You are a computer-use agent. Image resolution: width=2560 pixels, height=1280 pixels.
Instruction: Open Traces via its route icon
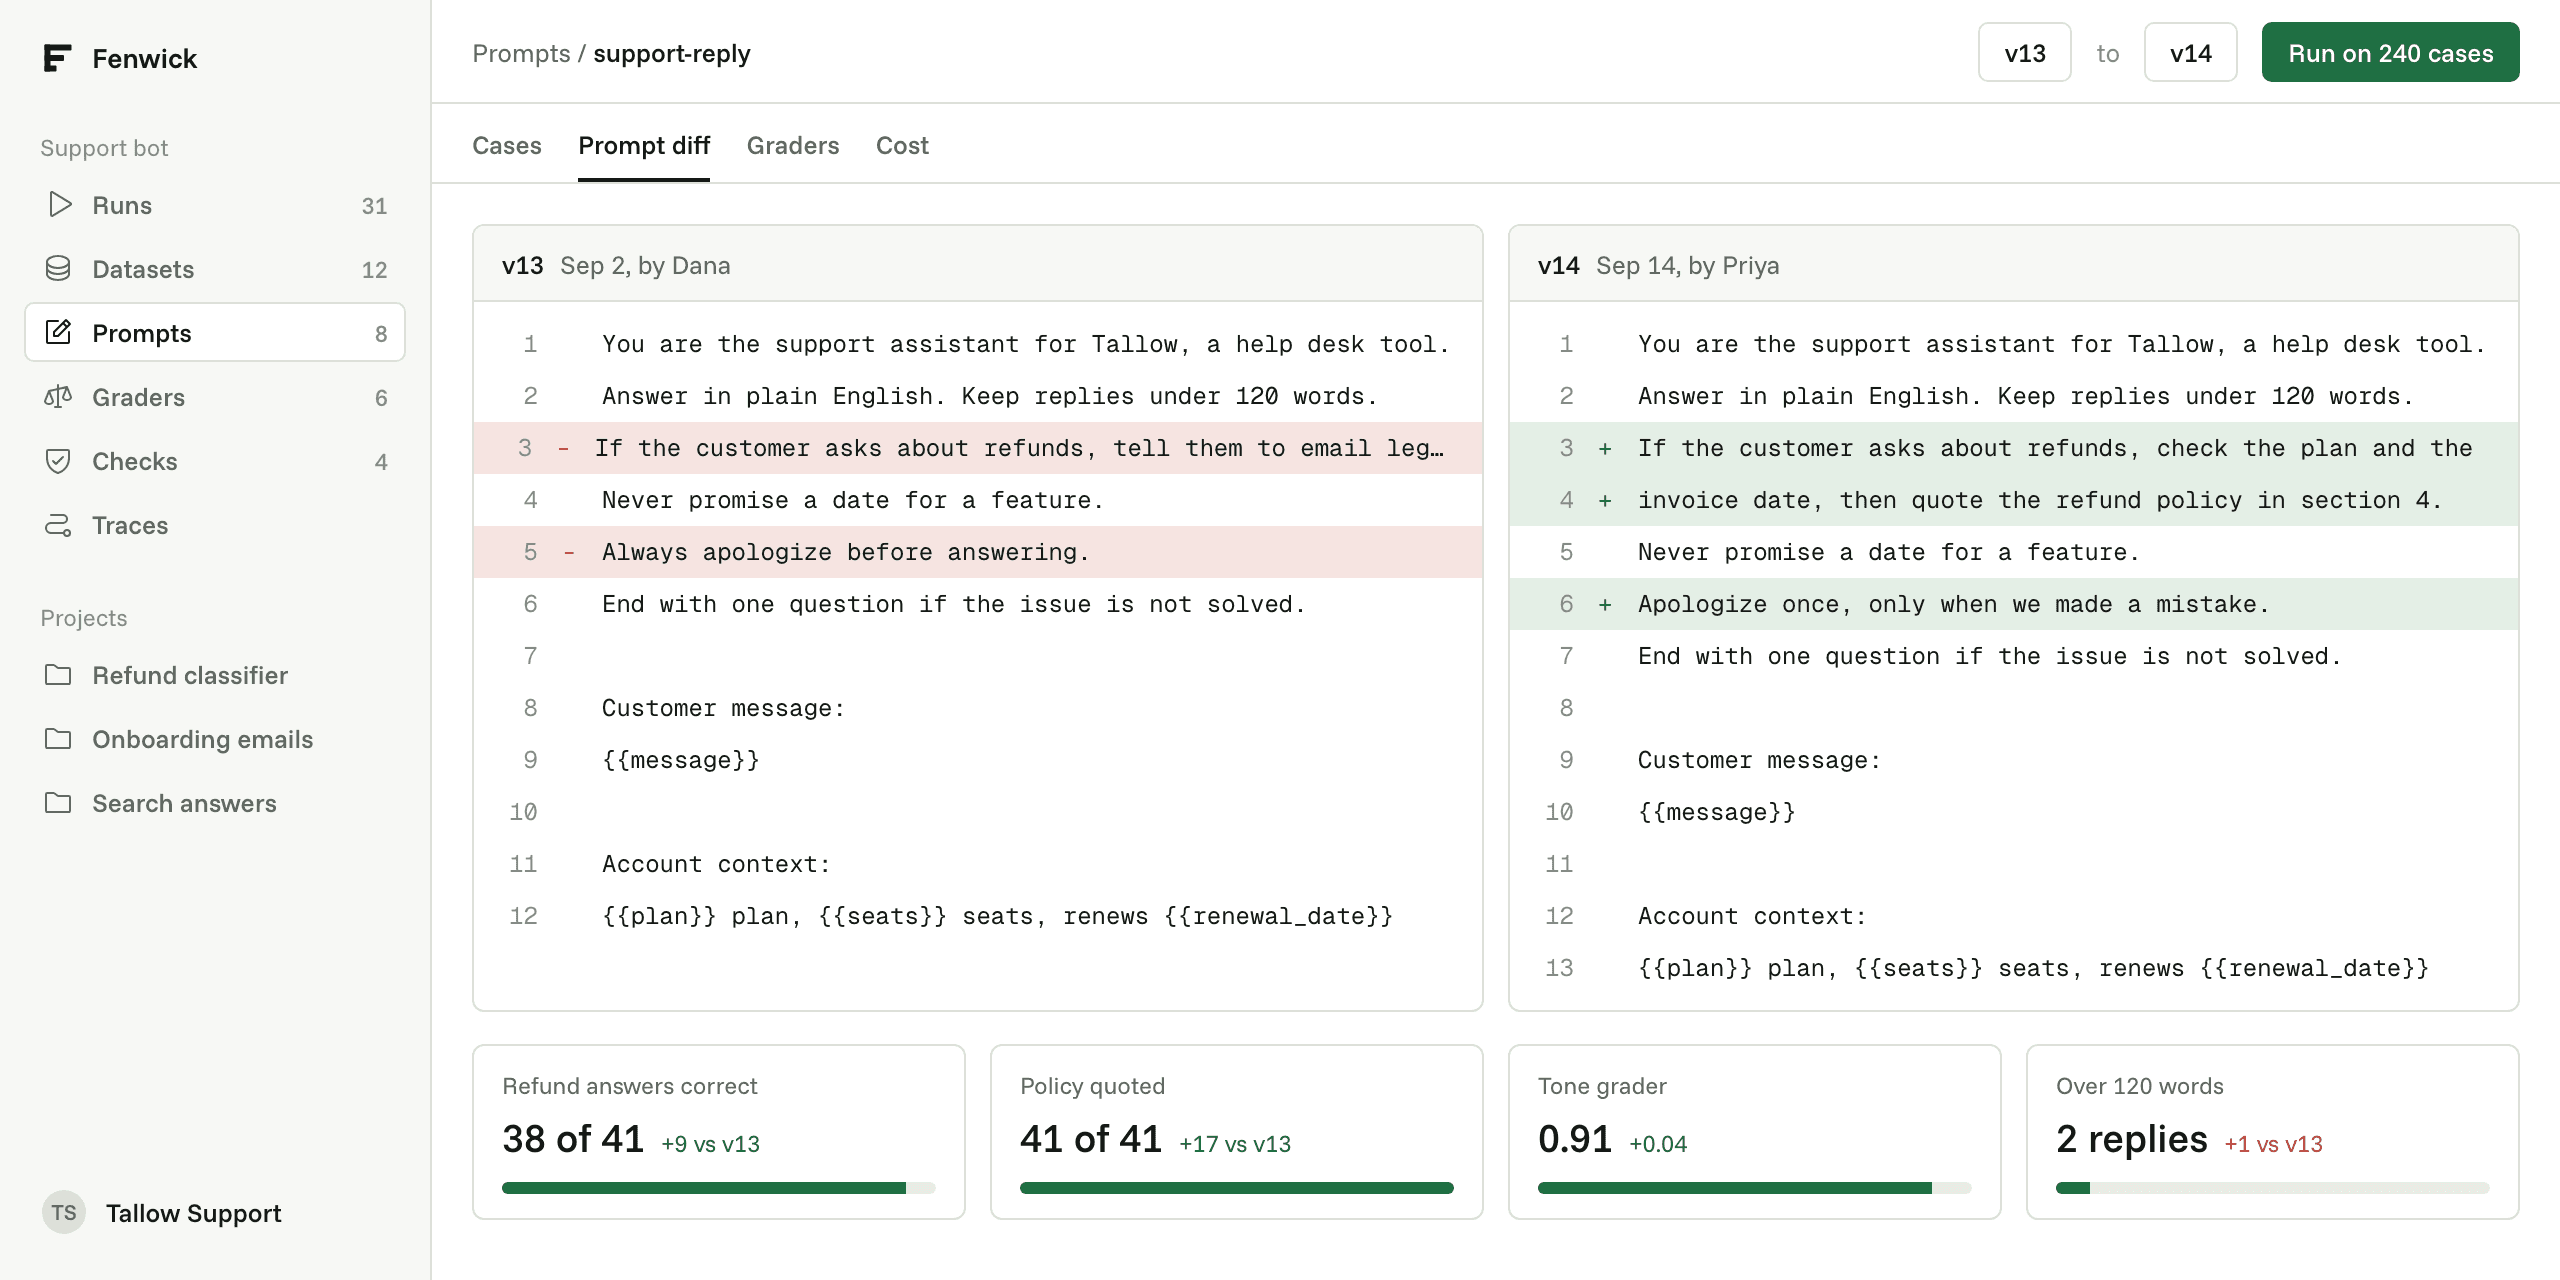pyautogui.click(x=58, y=525)
